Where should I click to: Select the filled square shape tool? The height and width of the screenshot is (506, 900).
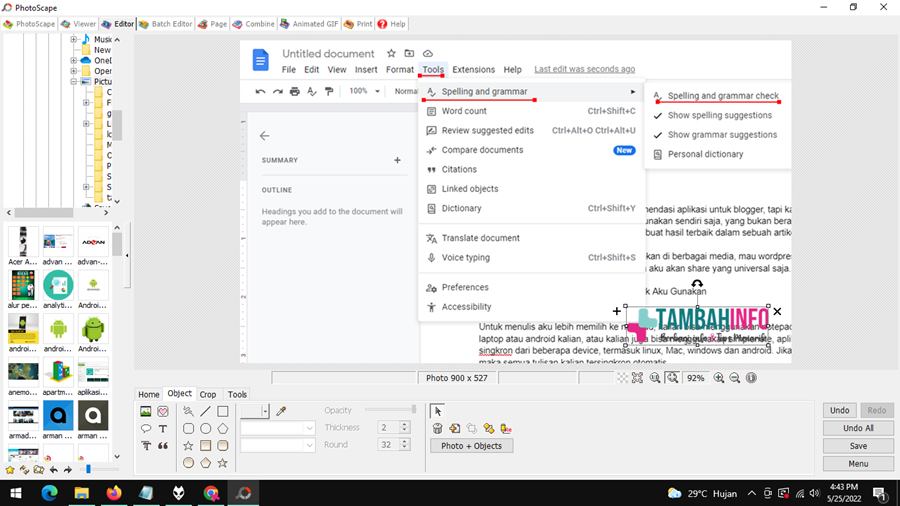(205, 446)
